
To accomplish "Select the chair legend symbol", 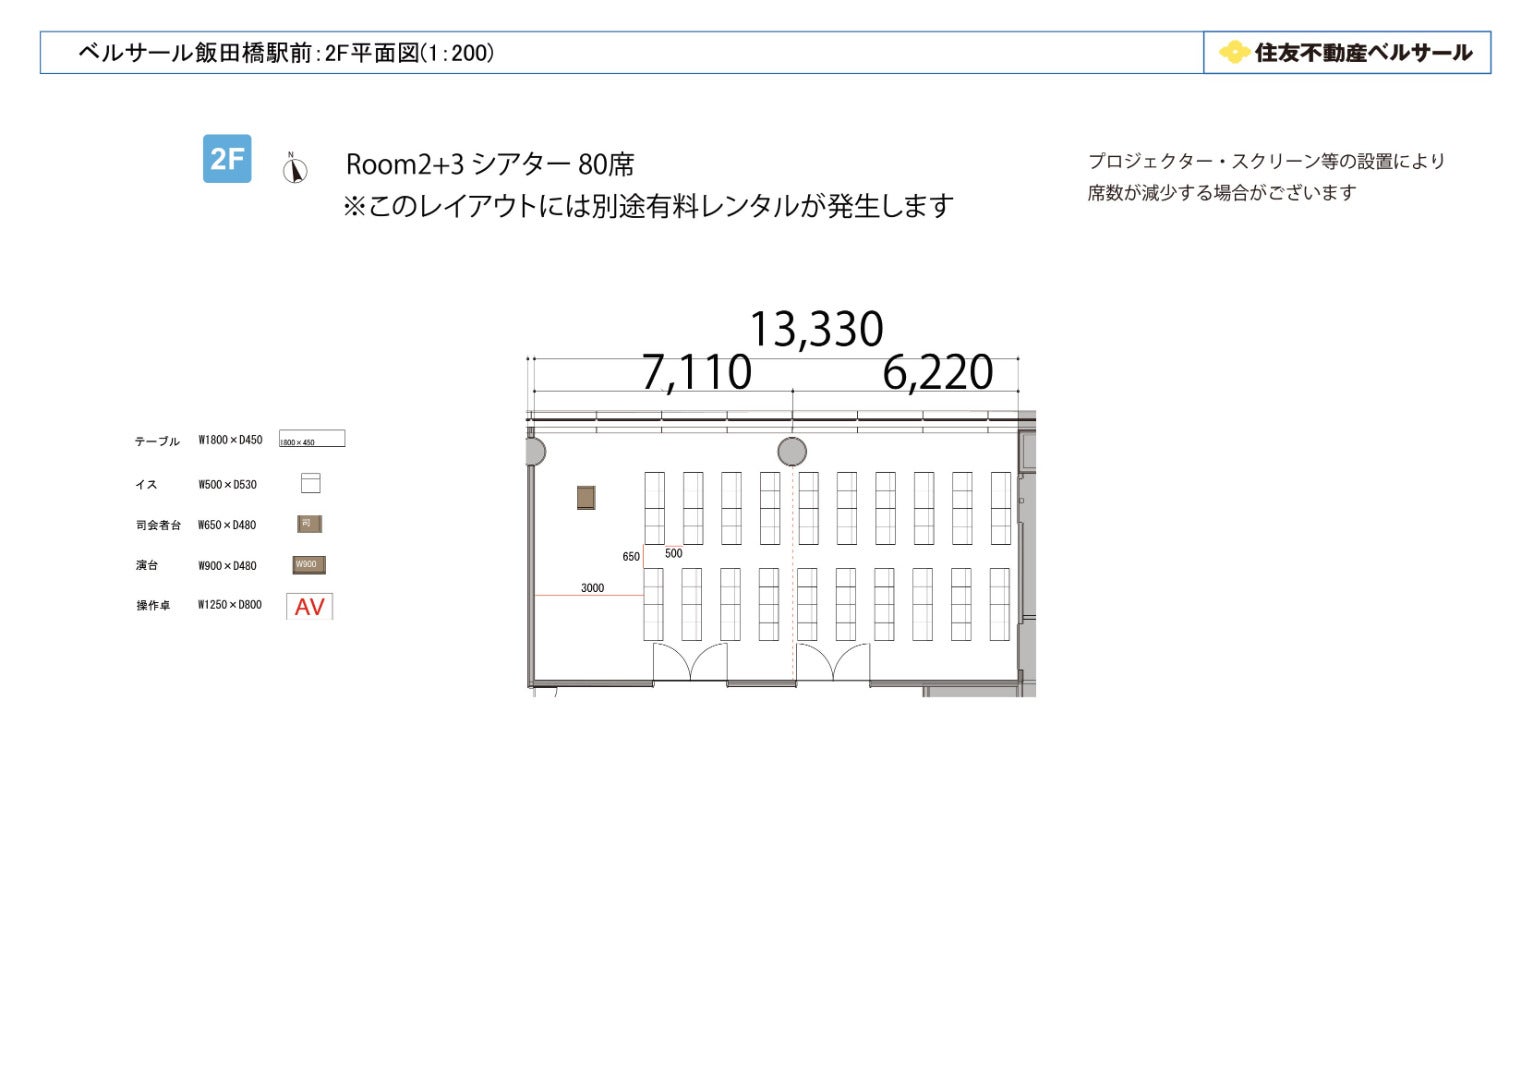I will [311, 484].
